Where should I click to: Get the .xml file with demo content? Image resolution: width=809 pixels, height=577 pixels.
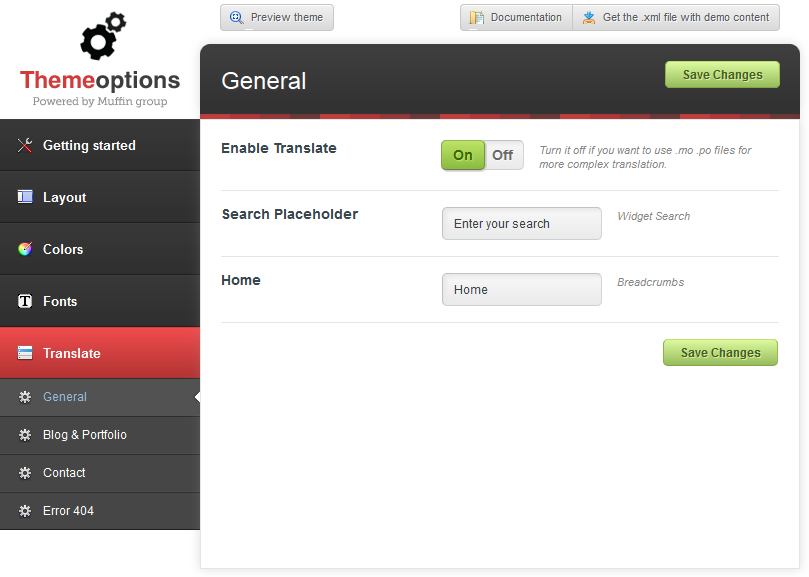click(x=676, y=18)
